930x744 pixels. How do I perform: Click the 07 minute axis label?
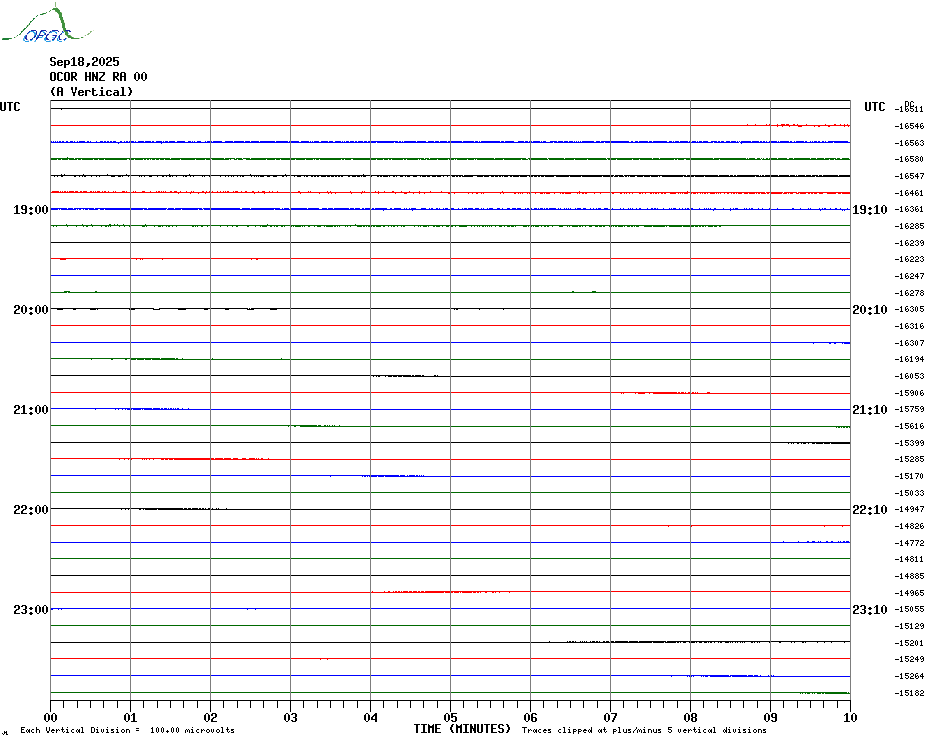610,717
